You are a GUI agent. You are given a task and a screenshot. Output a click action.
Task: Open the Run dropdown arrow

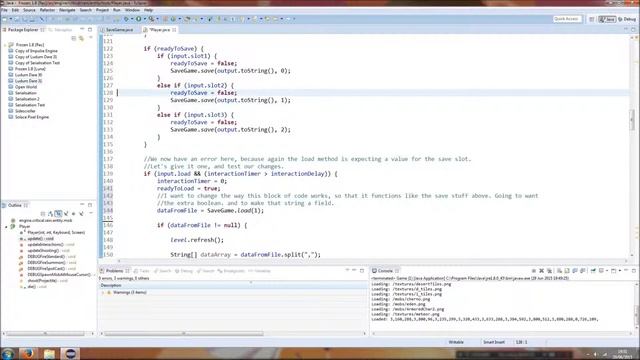click(144, 19)
